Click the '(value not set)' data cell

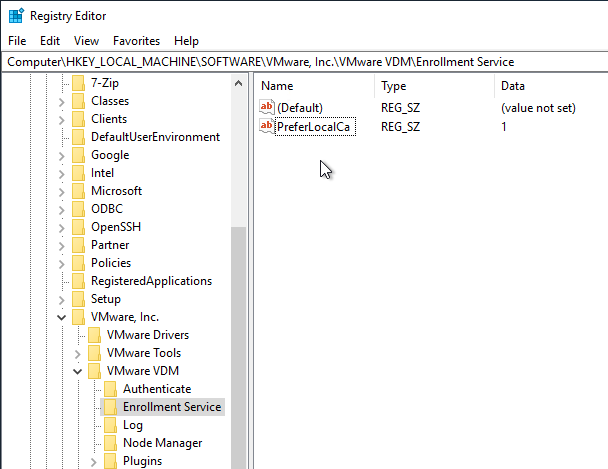tap(538, 108)
